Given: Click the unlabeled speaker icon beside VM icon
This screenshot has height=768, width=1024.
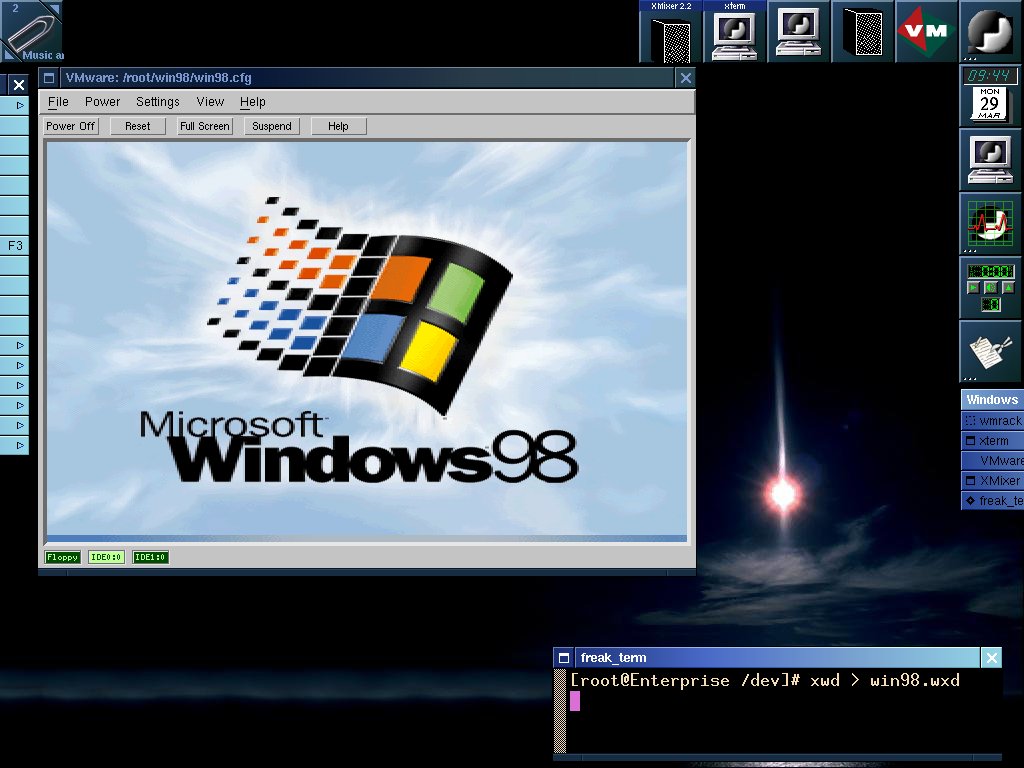Looking at the screenshot, I should (x=862, y=31).
